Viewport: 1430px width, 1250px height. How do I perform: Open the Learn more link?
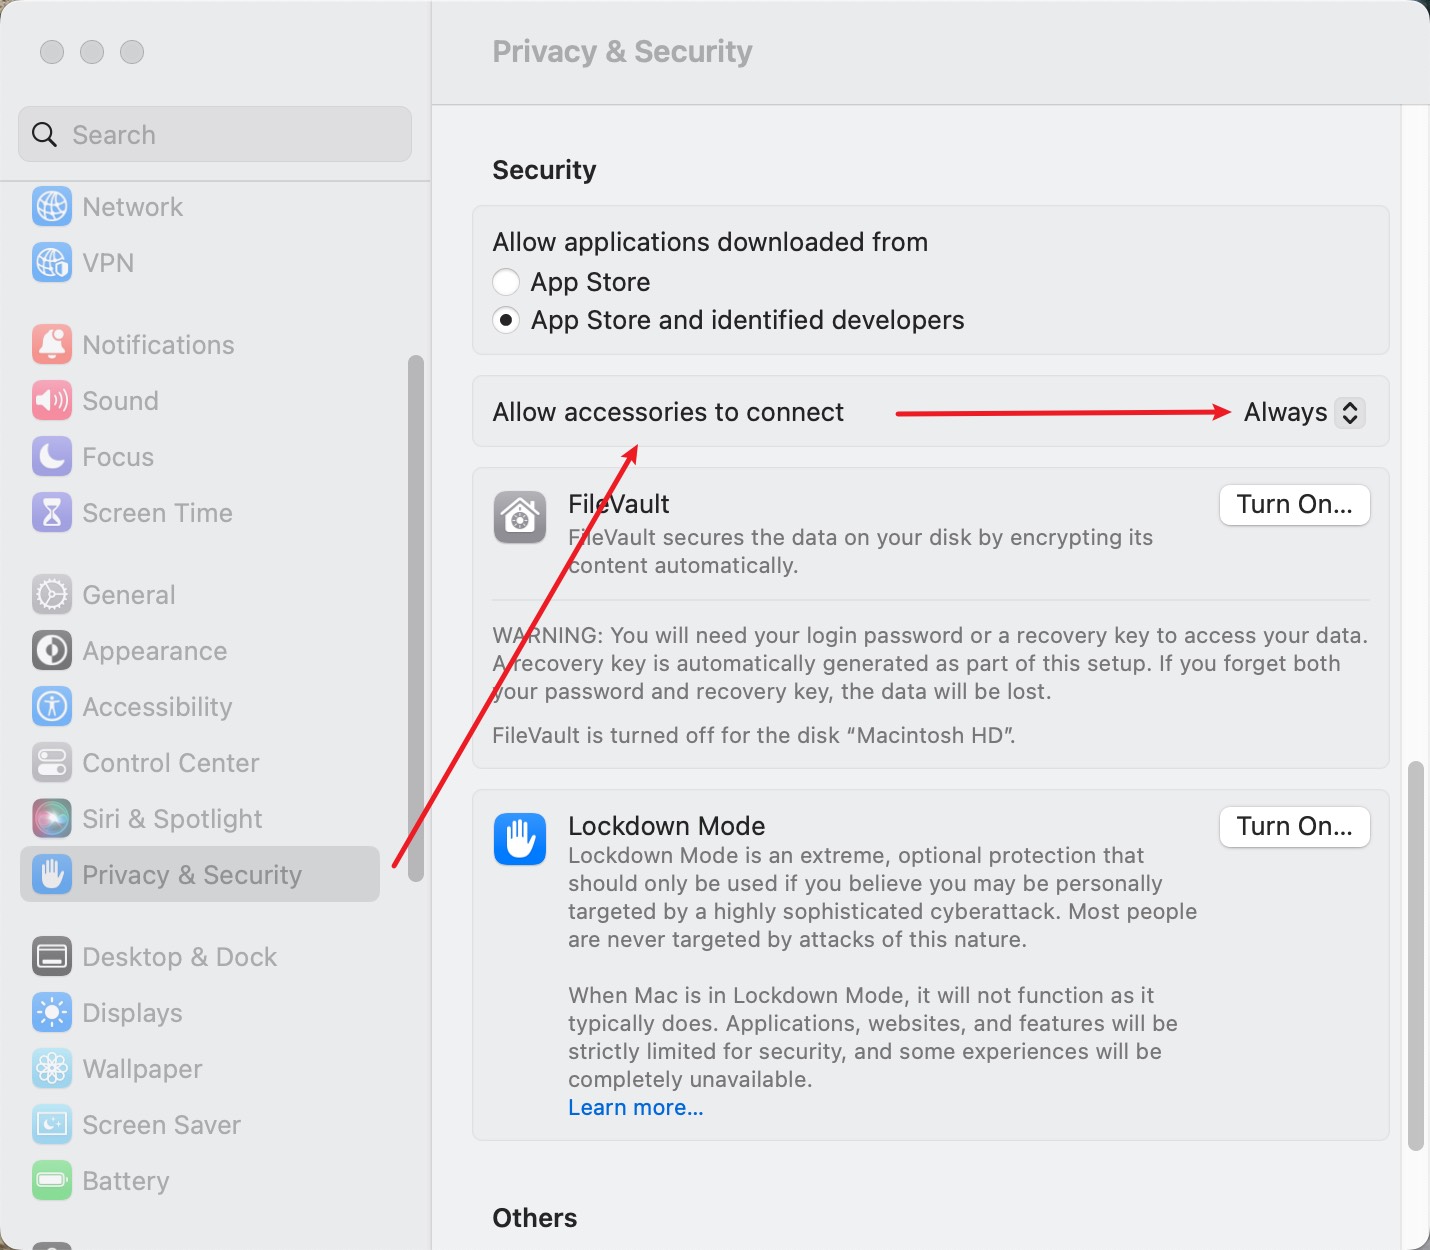[636, 1108]
